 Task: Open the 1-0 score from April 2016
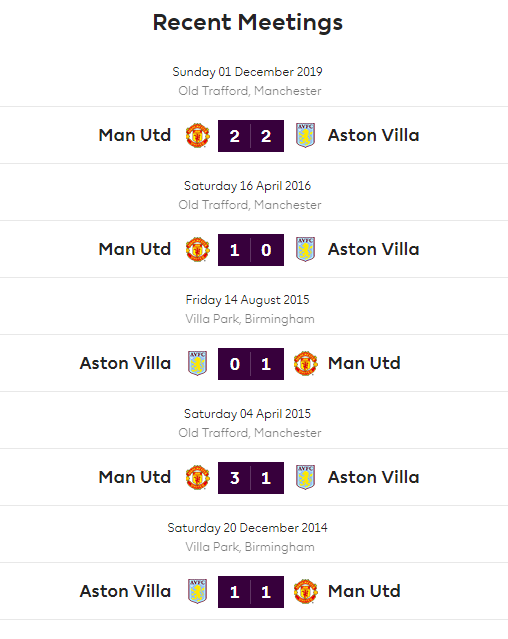tap(251, 250)
